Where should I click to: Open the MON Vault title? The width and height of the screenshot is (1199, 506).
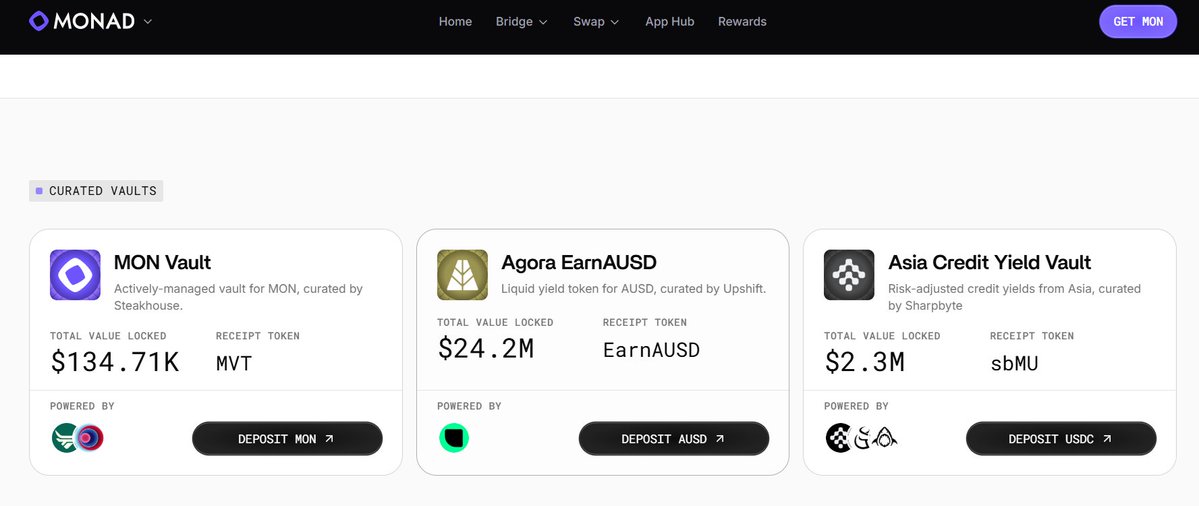tap(162, 262)
